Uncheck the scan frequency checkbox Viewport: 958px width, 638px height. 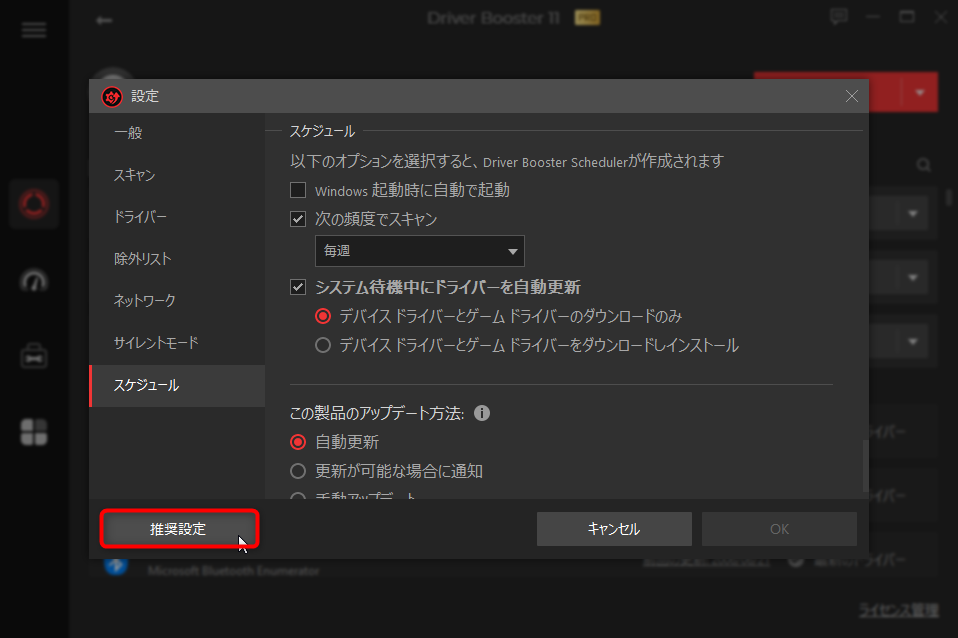[298, 219]
